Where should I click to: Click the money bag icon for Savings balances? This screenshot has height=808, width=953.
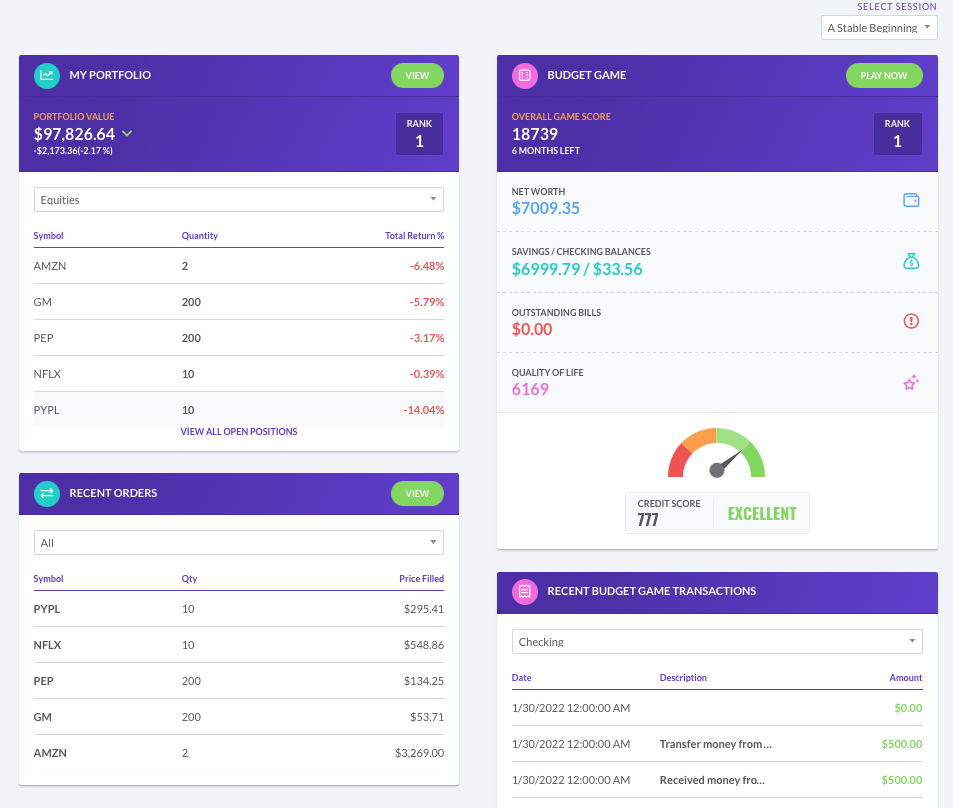(x=910, y=261)
